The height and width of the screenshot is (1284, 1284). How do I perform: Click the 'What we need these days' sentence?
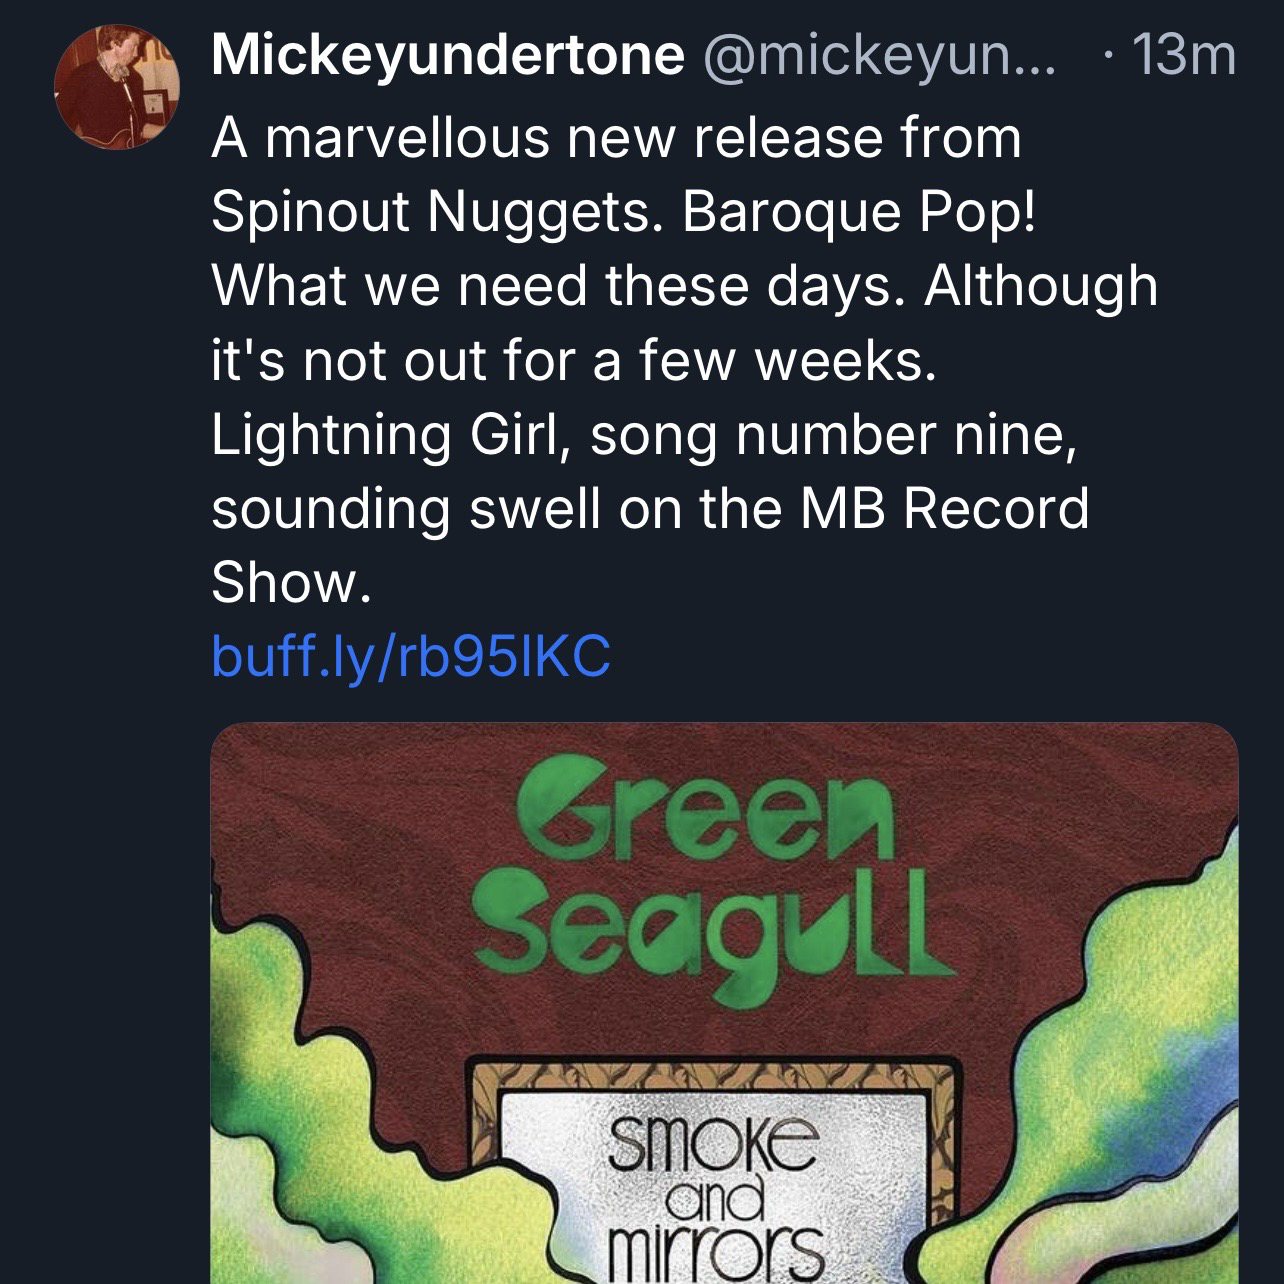(x=560, y=286)
